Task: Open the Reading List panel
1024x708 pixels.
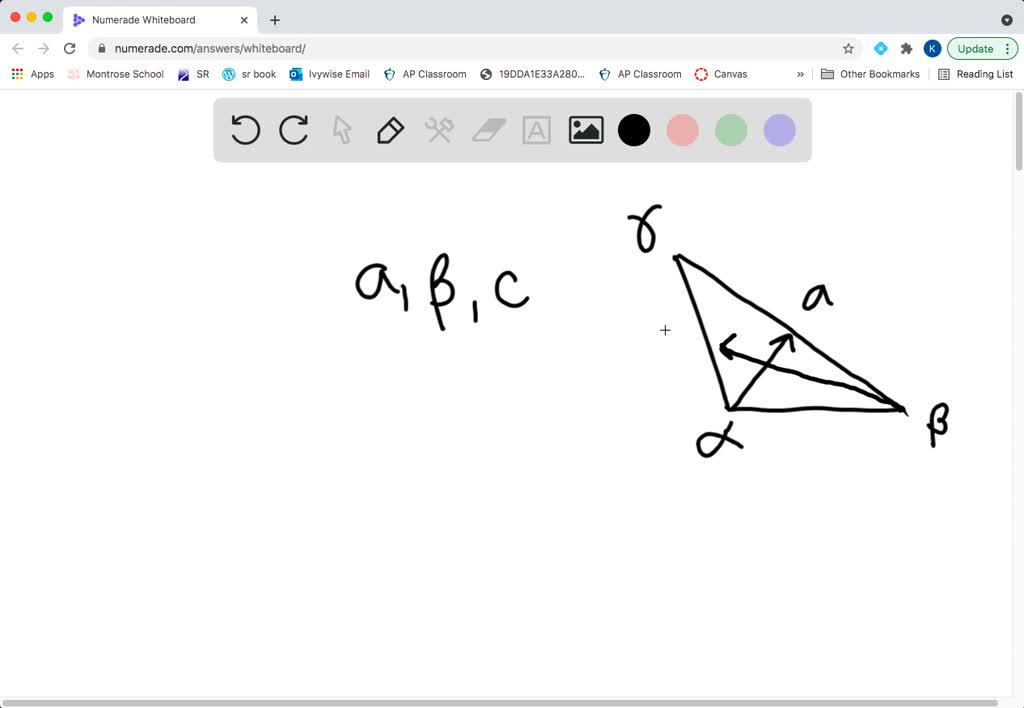Action: [x=983, y=74]
